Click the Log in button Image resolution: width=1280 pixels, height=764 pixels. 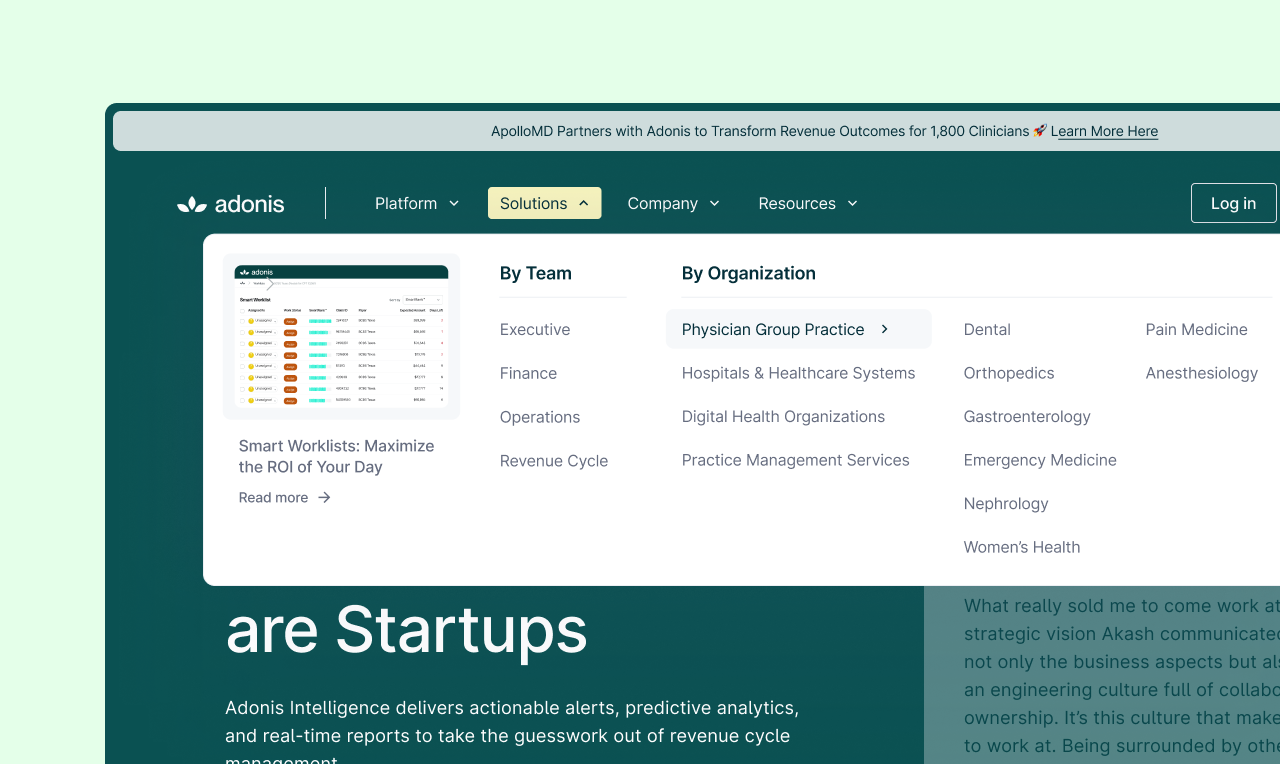pyautogui.click(x=1233, y=203)
